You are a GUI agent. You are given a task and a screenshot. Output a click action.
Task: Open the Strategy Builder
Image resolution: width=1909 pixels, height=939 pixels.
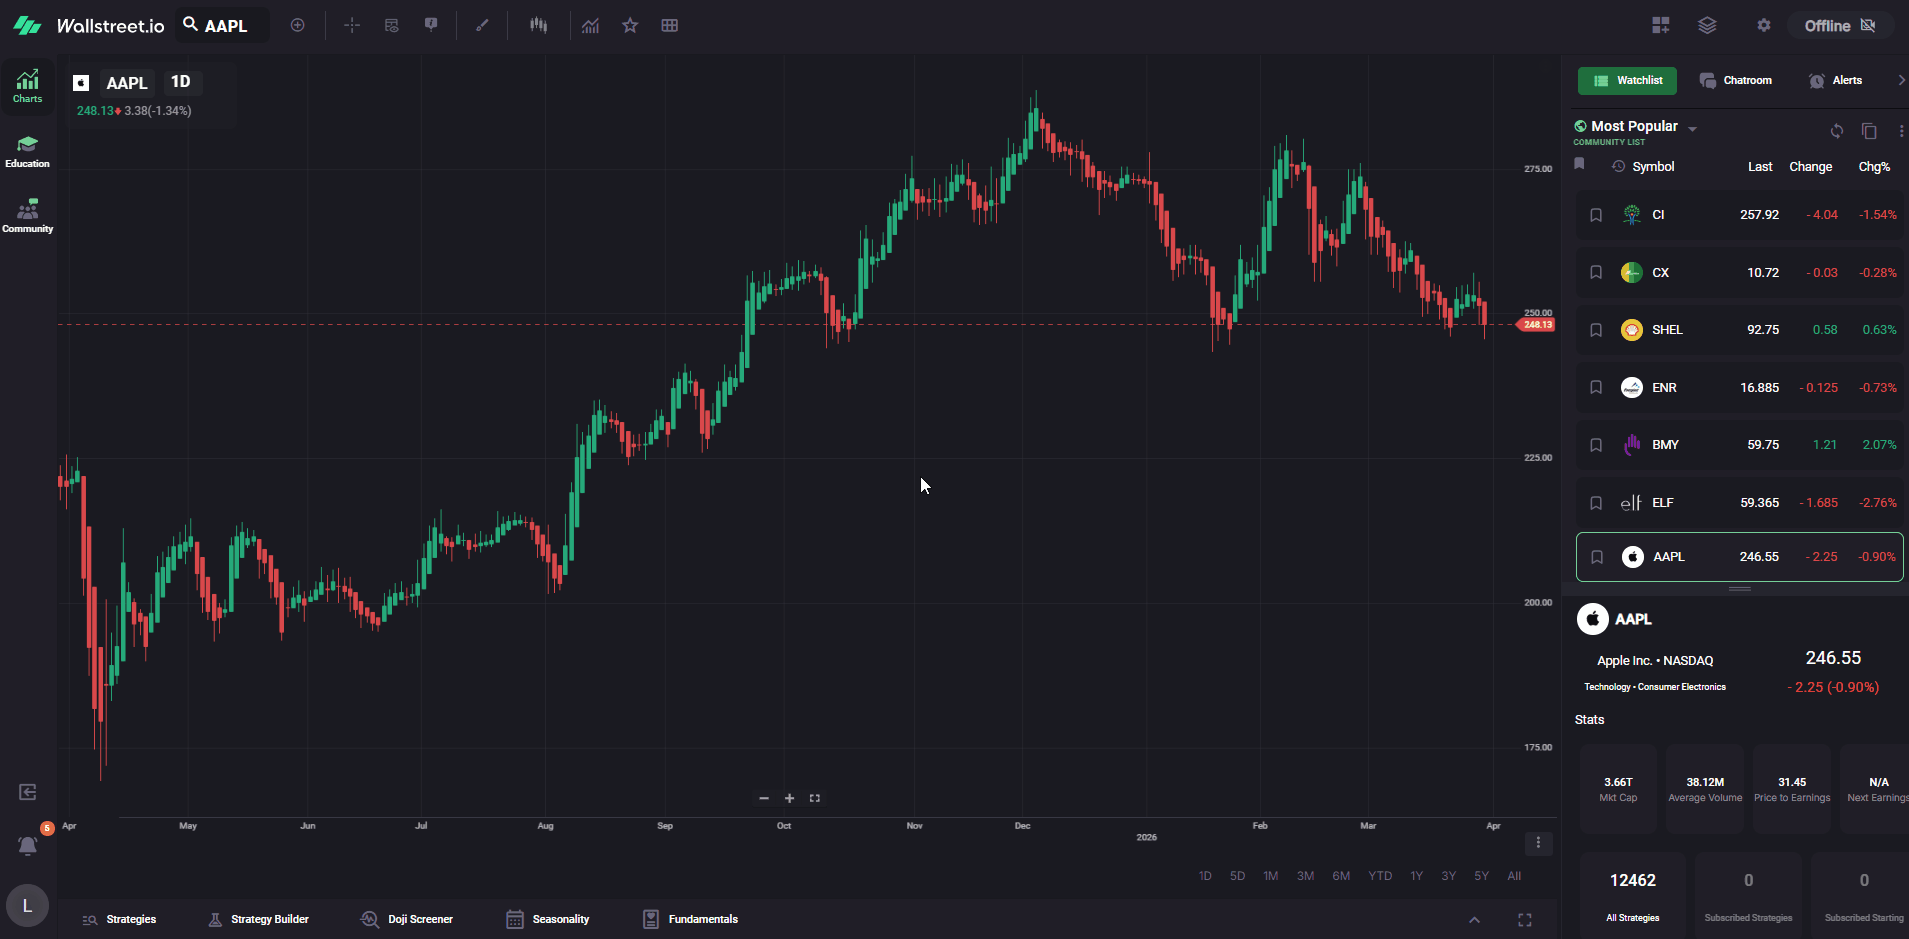point(258,919)
